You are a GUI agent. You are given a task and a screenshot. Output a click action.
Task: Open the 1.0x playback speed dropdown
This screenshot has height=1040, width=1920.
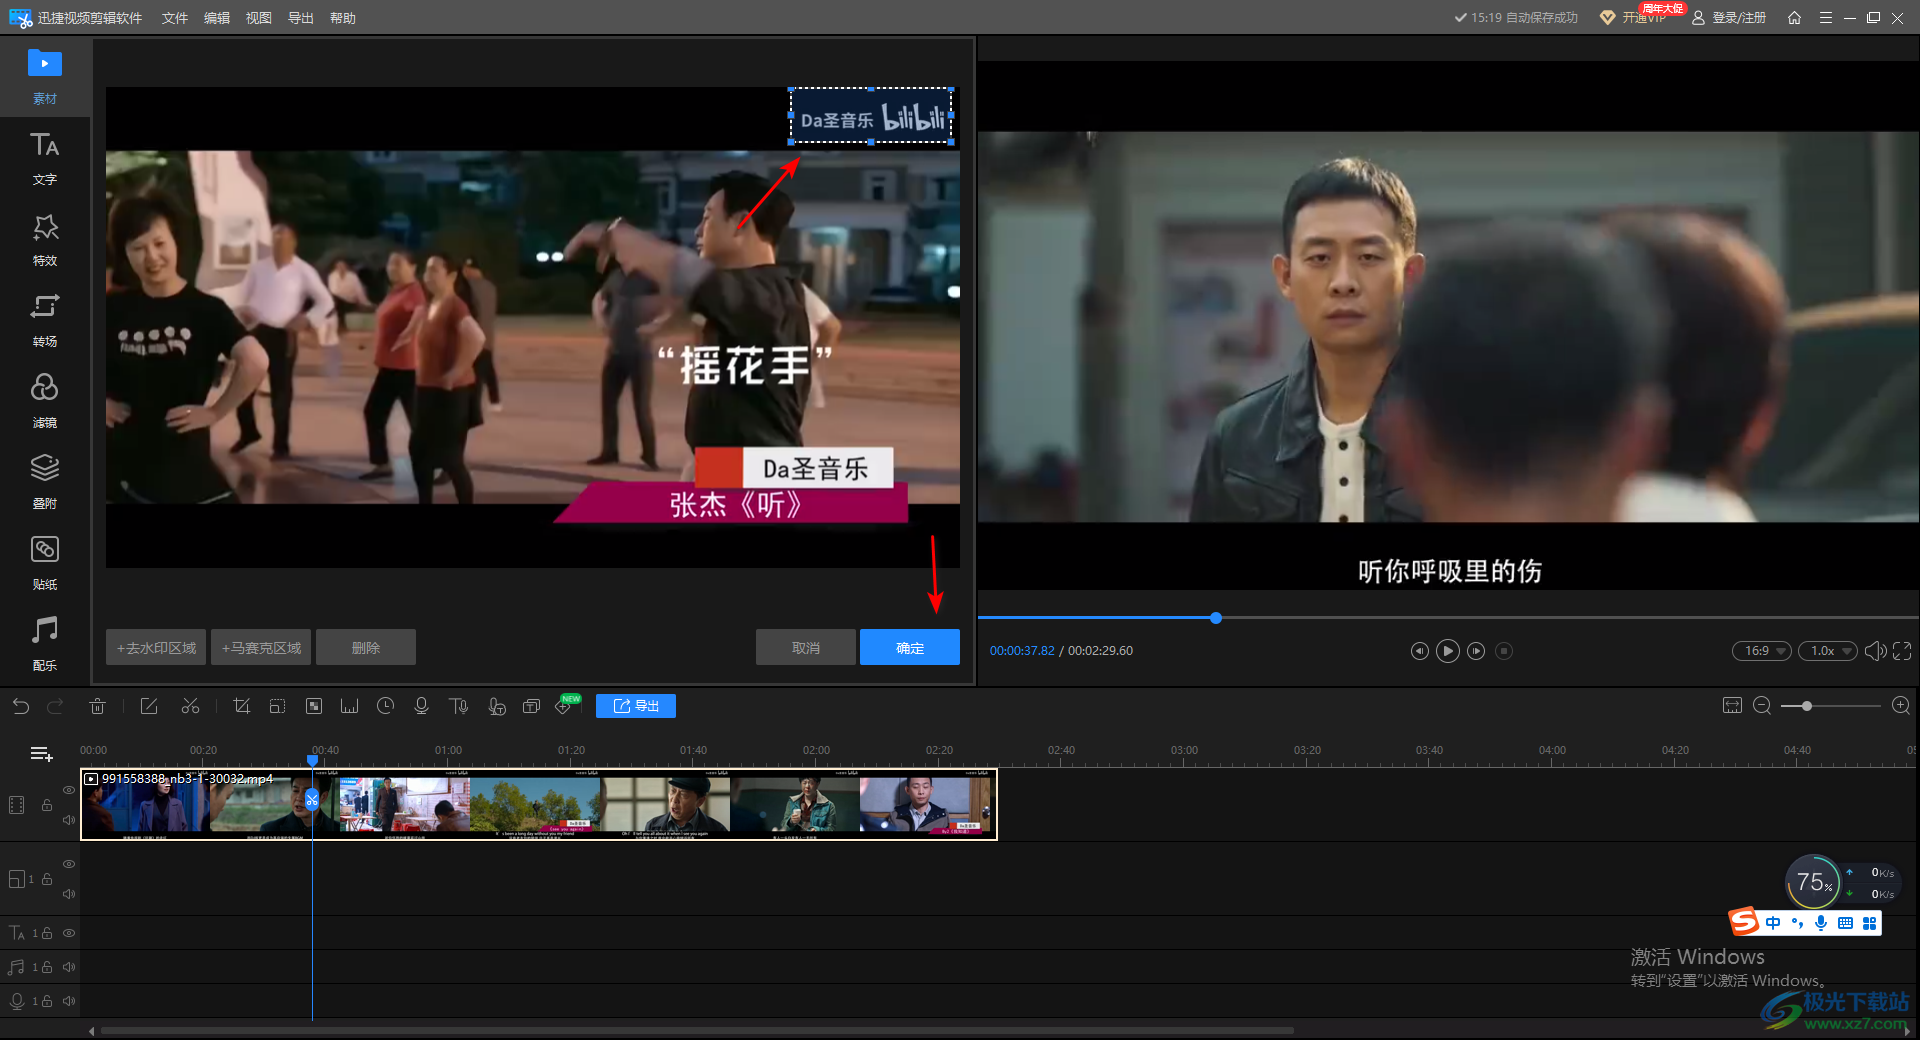tap(1827, 651)
